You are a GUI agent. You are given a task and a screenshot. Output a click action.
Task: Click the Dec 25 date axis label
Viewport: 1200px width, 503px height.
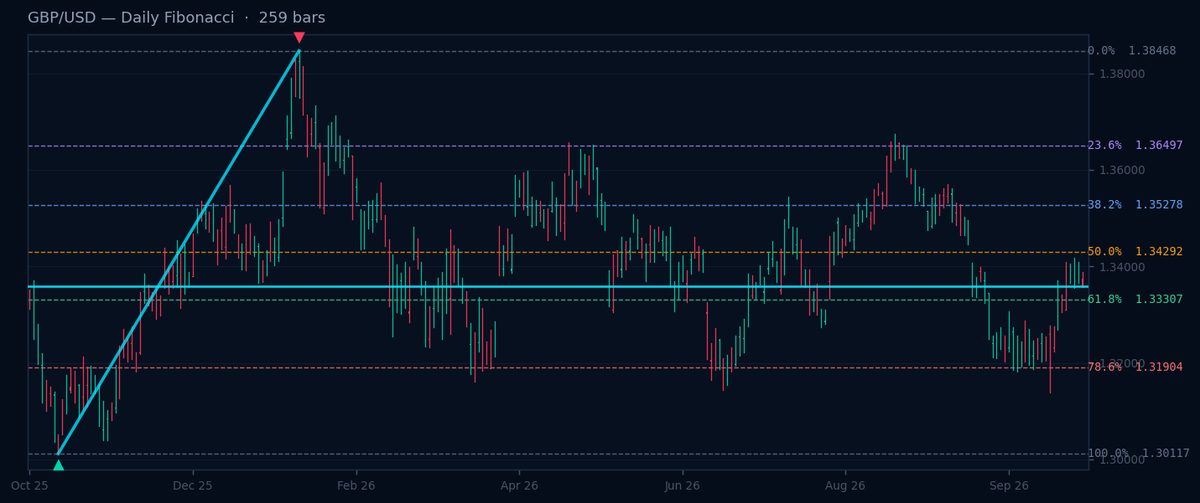pos(193,486)
